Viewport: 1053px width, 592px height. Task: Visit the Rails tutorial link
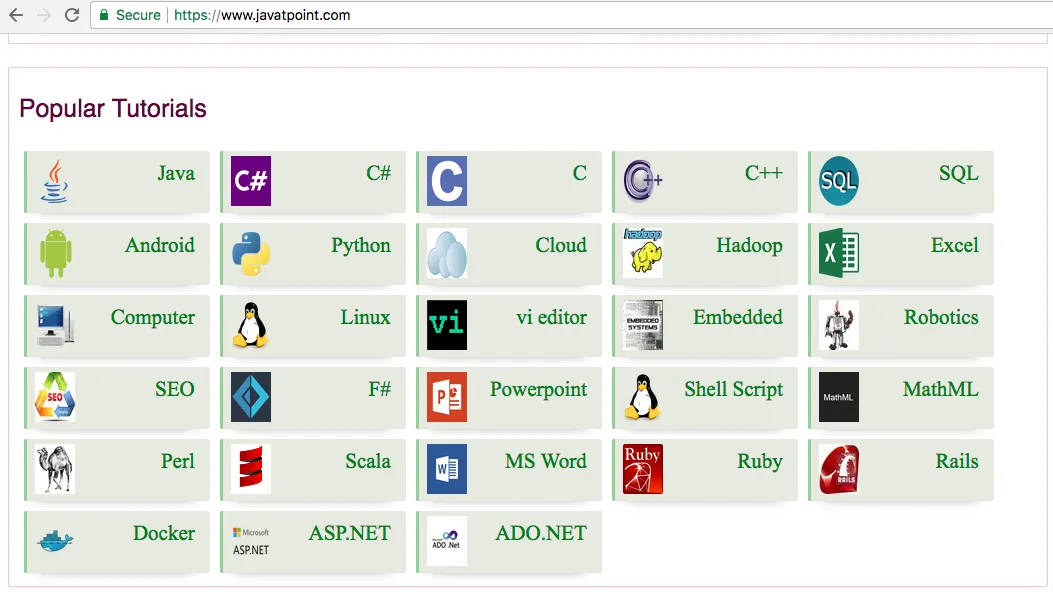(956, 460)
